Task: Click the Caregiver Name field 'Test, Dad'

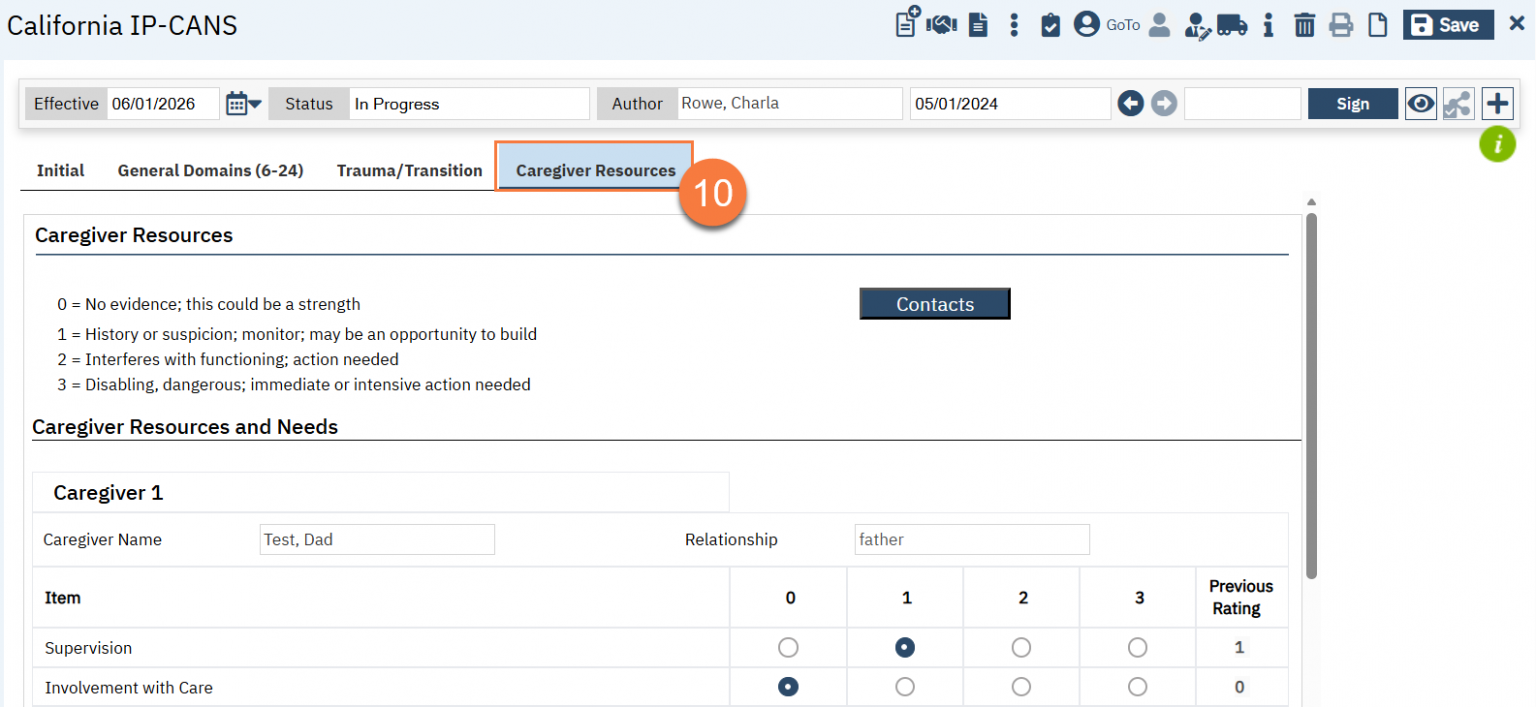Action: [x=377, y=540]
